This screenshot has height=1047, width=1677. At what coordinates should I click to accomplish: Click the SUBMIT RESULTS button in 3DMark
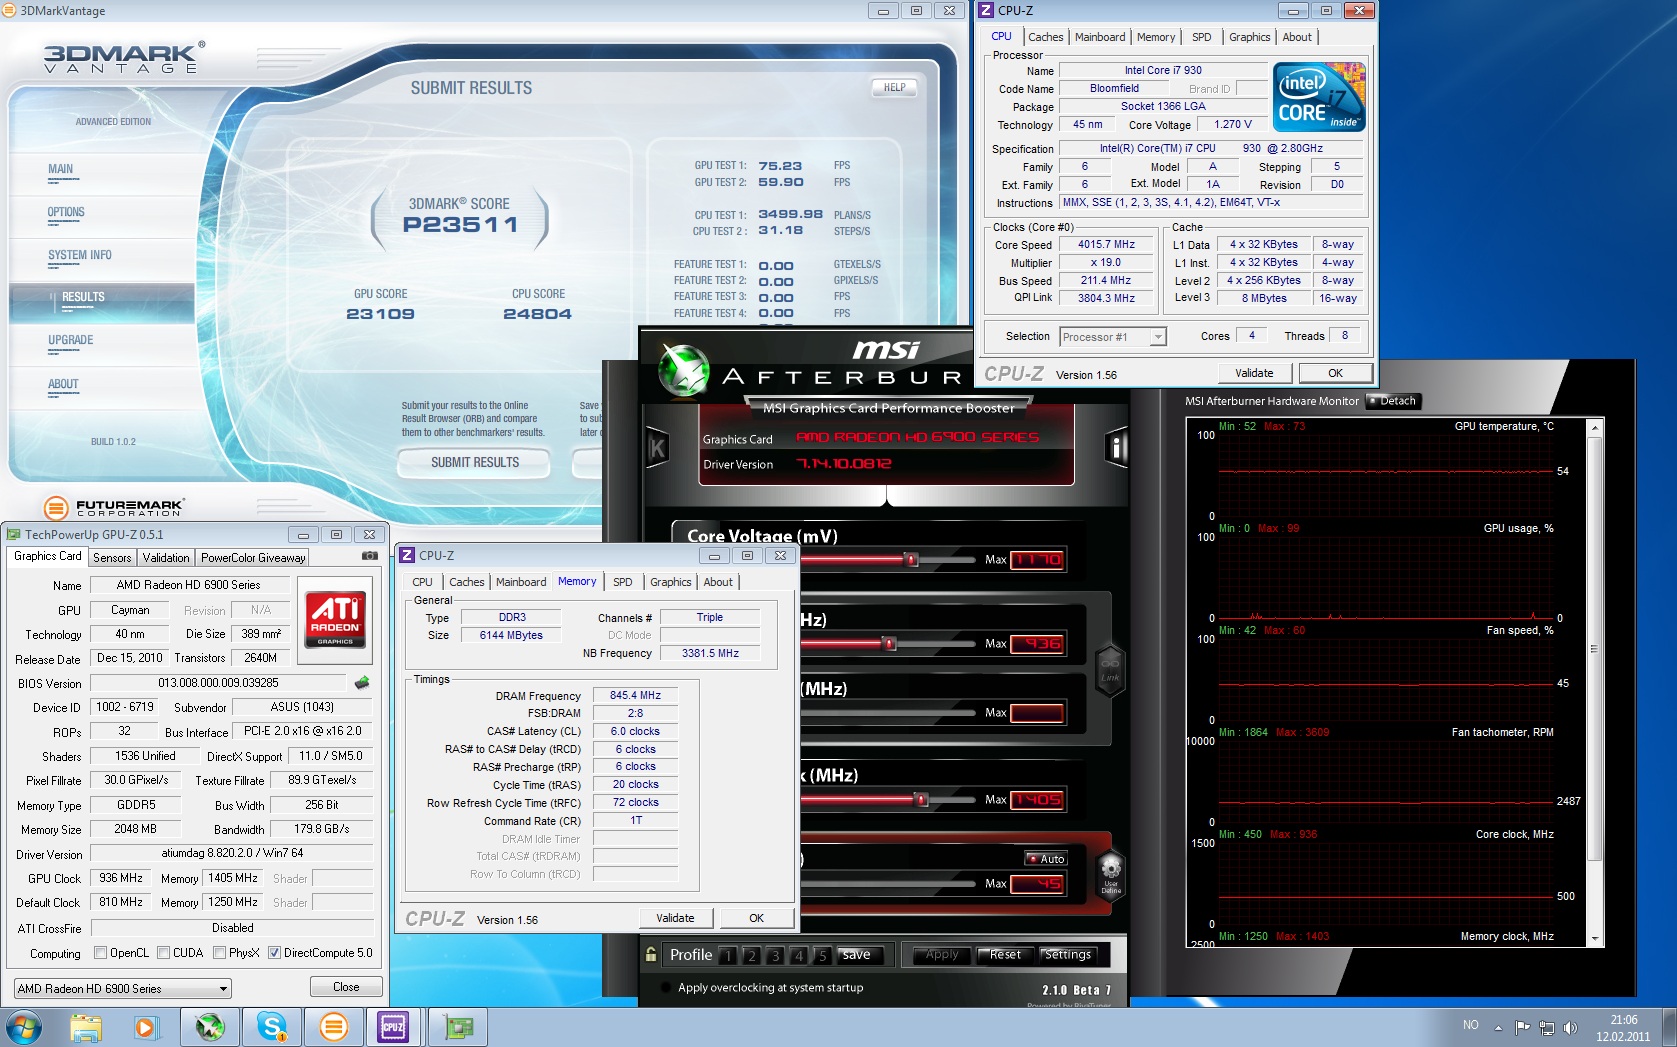point(475,463)
